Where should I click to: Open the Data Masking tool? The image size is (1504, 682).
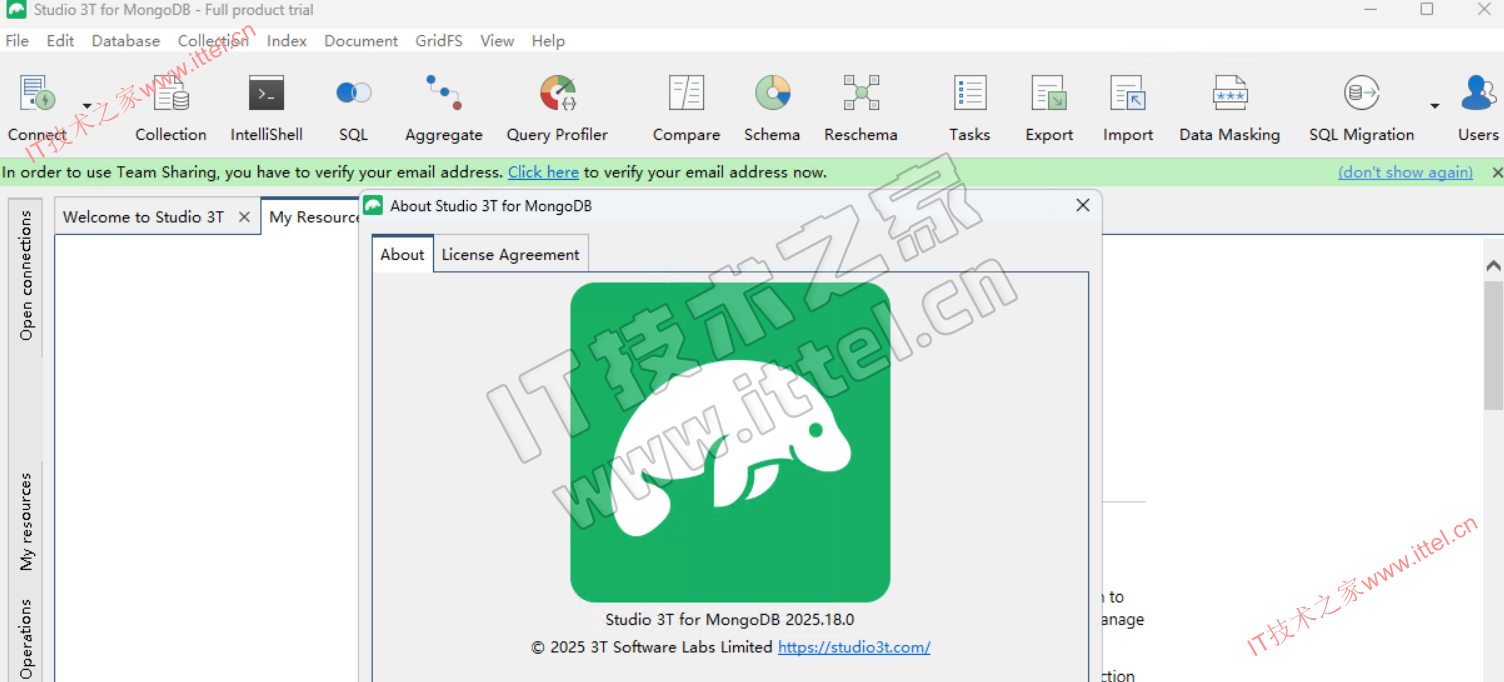(x=1229, y=95)
